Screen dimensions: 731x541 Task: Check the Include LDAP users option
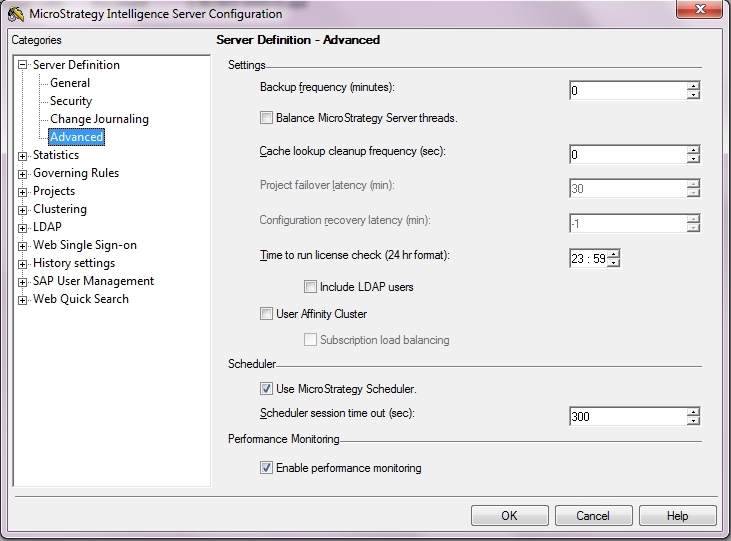point(312,287)
